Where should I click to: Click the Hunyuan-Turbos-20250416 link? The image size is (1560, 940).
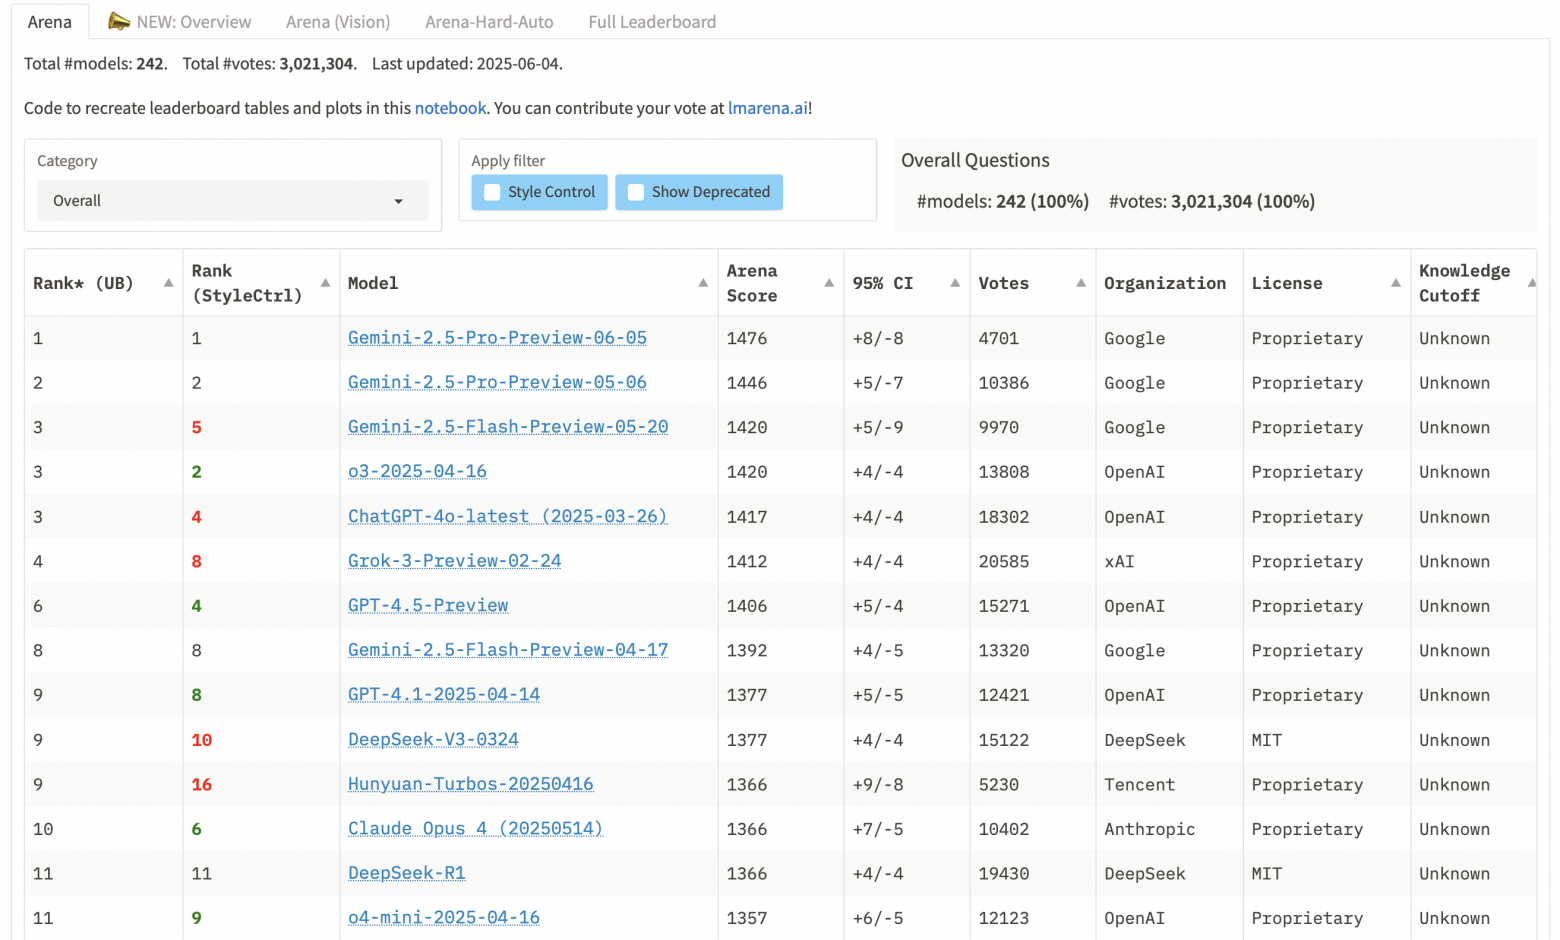point(471,784)
